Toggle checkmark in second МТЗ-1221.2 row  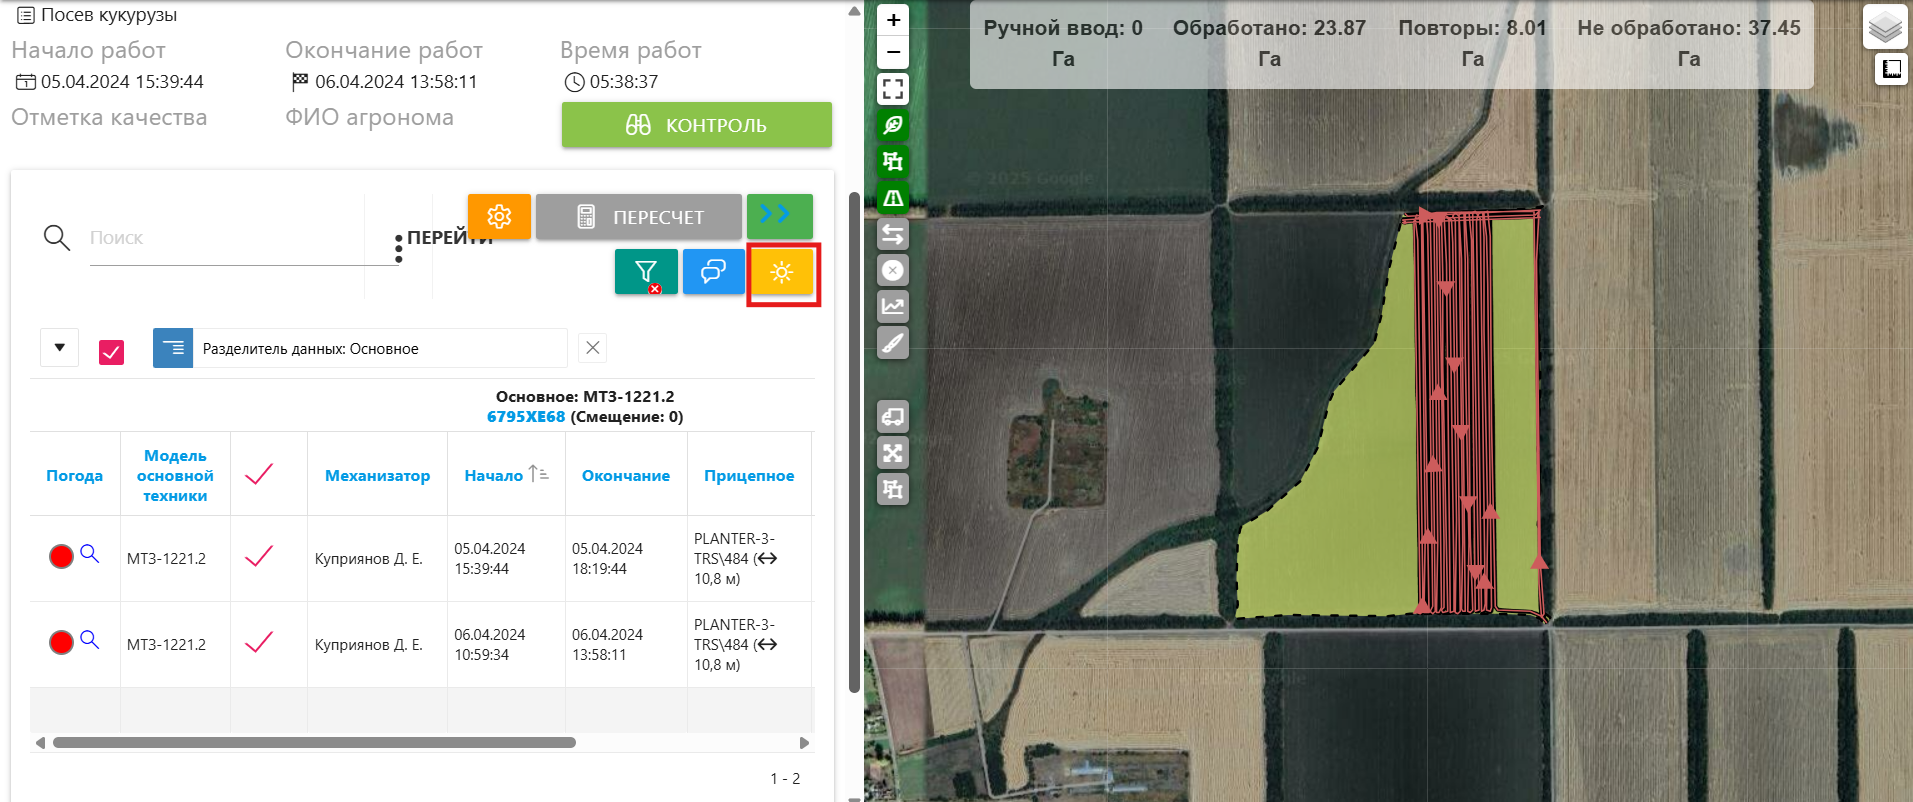(x=259, y=643)
